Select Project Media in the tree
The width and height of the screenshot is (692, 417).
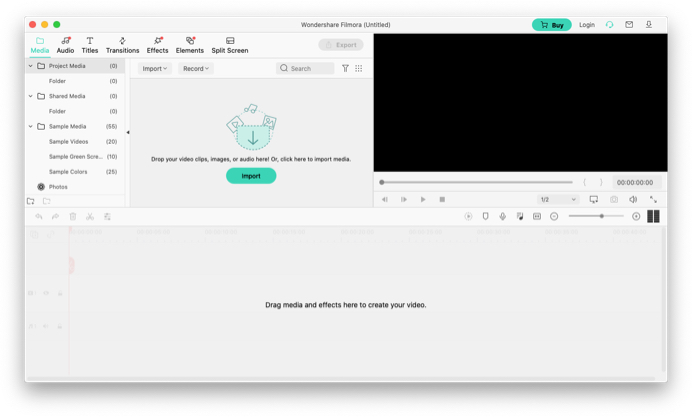[75, 66]
